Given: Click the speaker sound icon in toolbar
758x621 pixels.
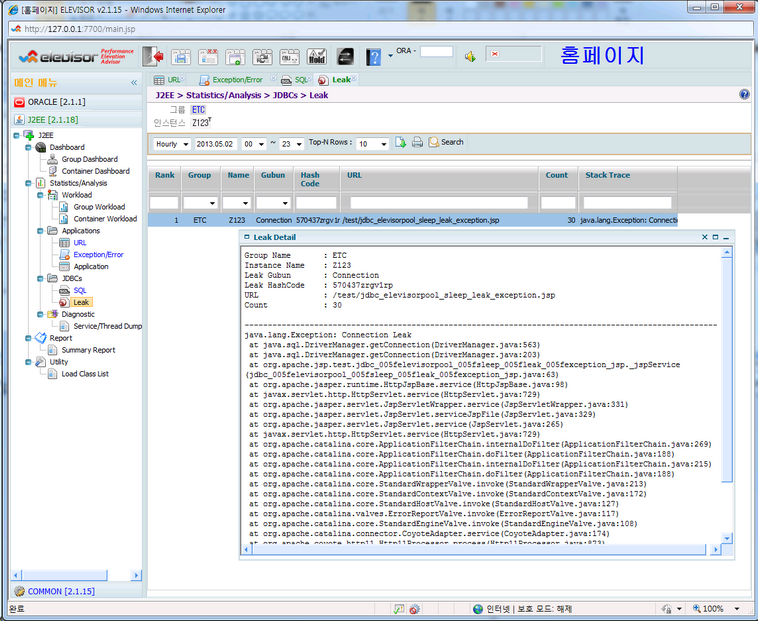Looking at the screenshot, I should [470, 57].
